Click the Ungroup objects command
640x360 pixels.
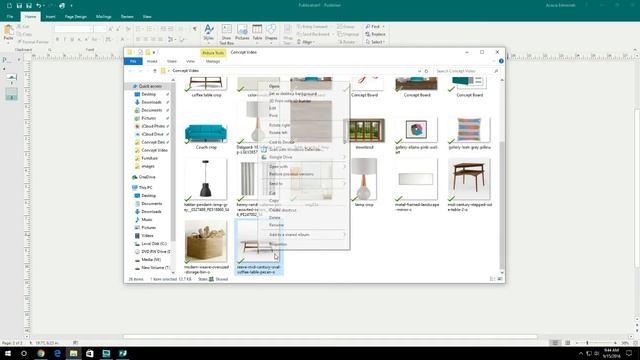point(349,34)
